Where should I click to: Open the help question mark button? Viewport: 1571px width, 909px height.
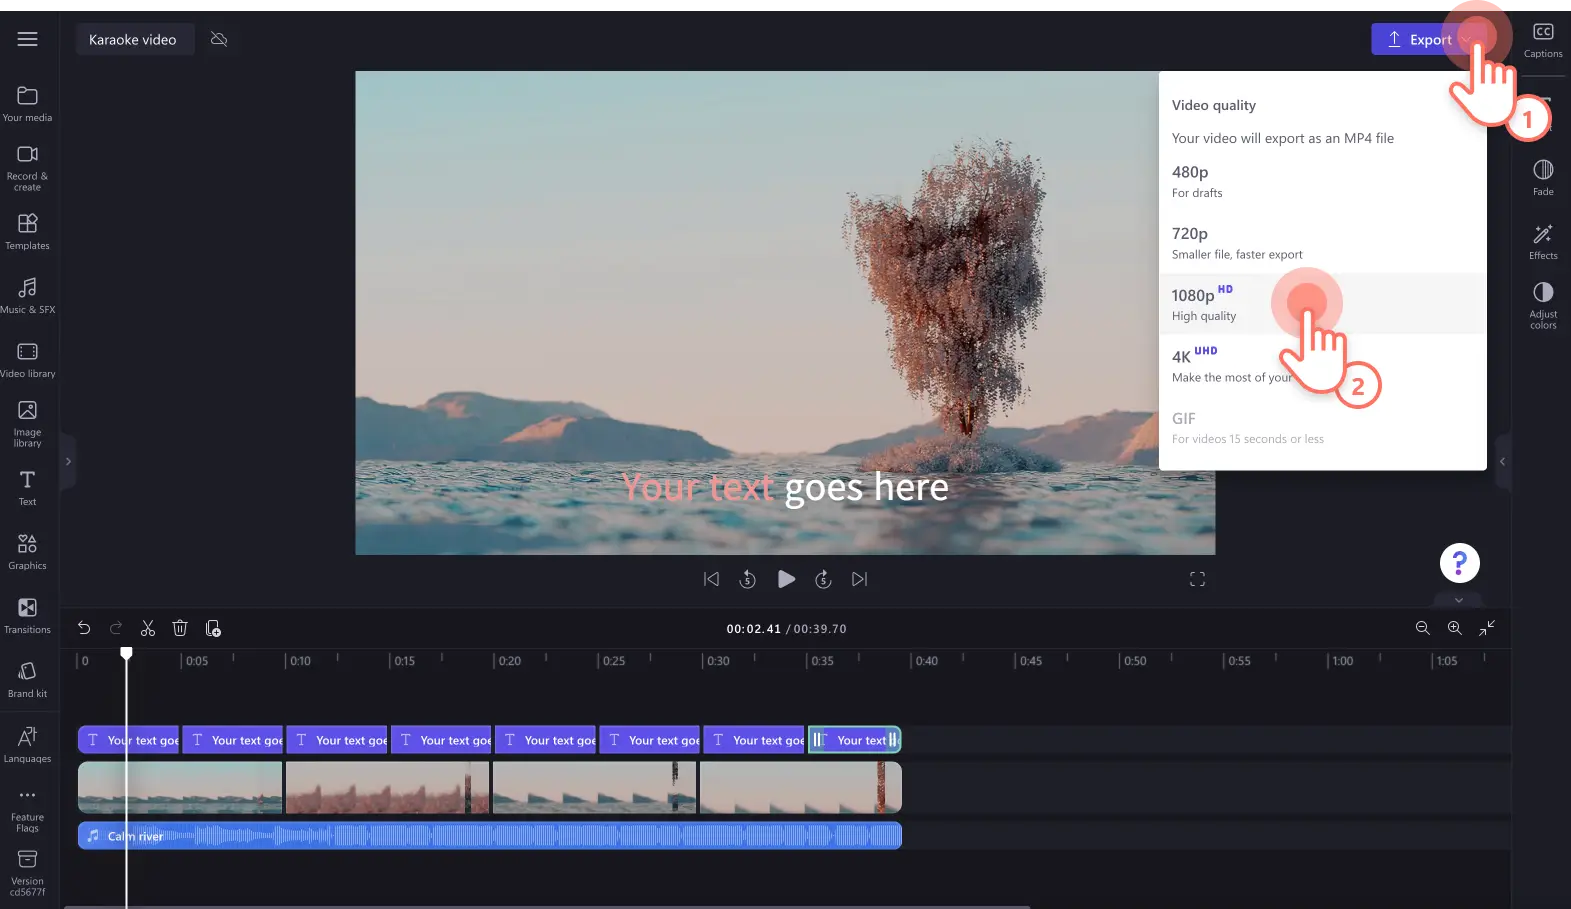1459,563
